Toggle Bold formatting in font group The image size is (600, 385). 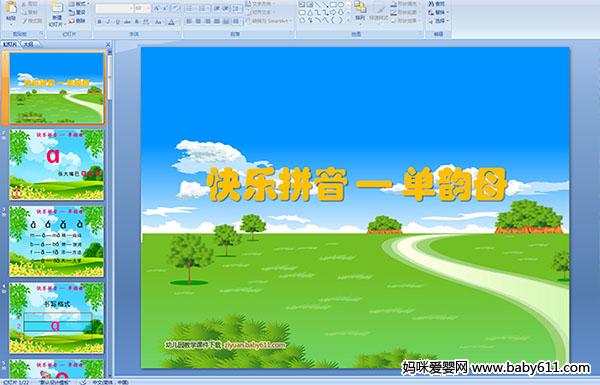(x=99, y=22)
